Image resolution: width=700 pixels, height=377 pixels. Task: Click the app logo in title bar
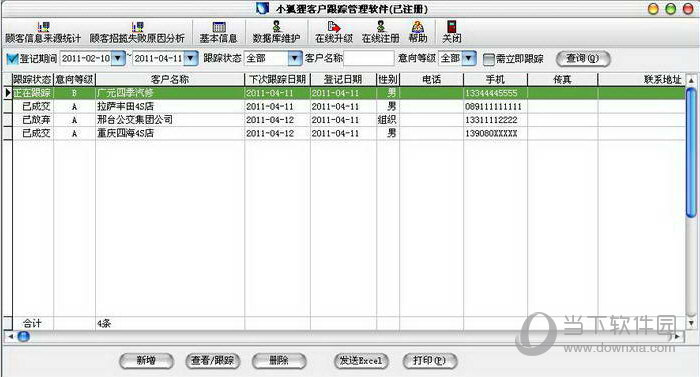tap(263, 8)
